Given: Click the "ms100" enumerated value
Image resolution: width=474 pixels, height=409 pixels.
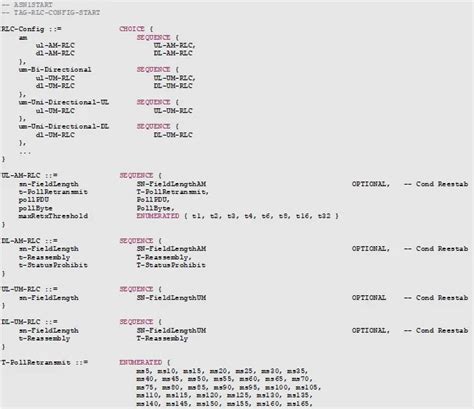Looking at the screenshot, I should [x=276, y=388].
